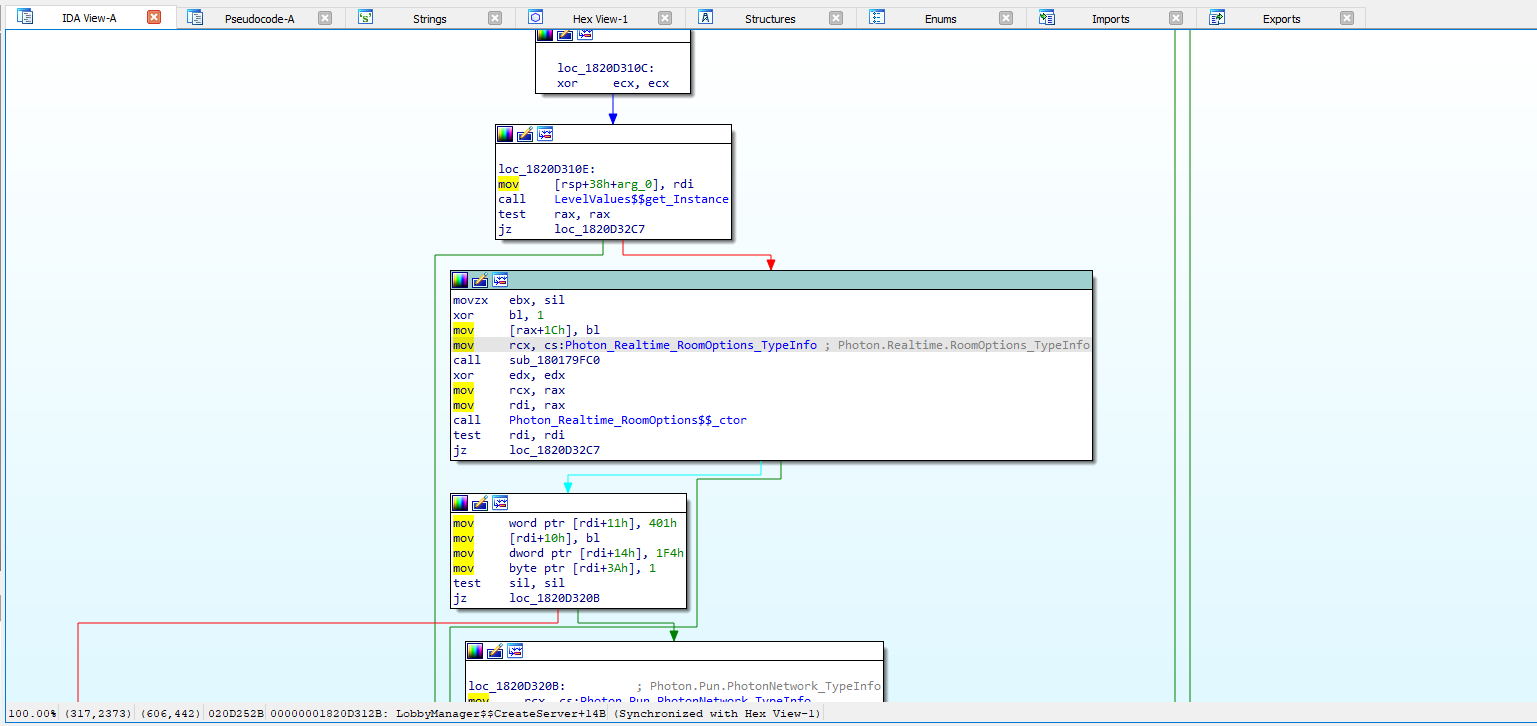Select the loc_1820D310E: label
1537x726 pixels.
[547, 169]
